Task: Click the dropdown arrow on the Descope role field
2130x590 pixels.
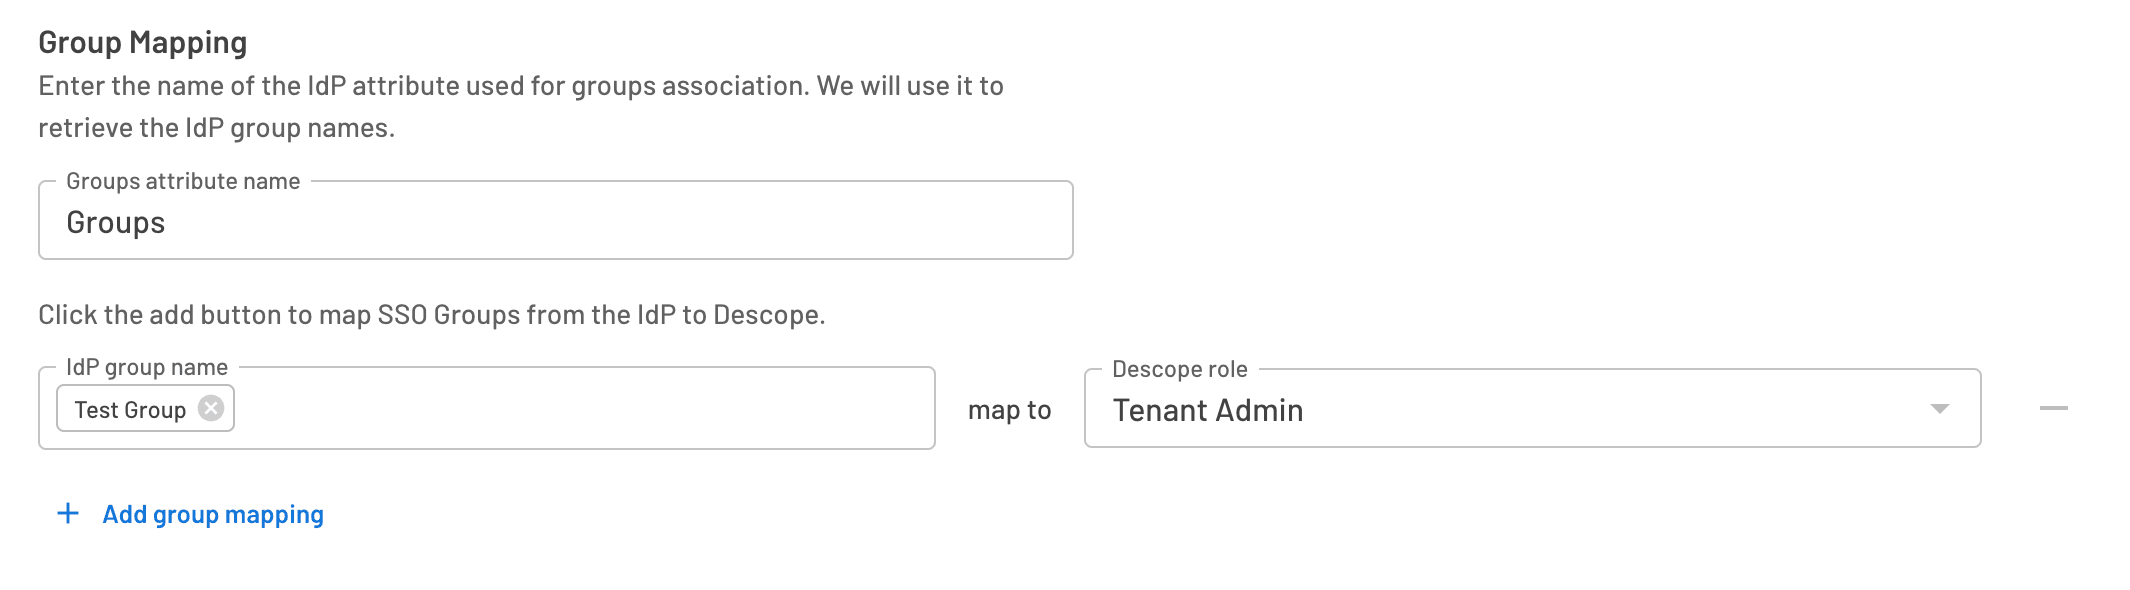Action: pyautogui.click(x=1938, y=407)
